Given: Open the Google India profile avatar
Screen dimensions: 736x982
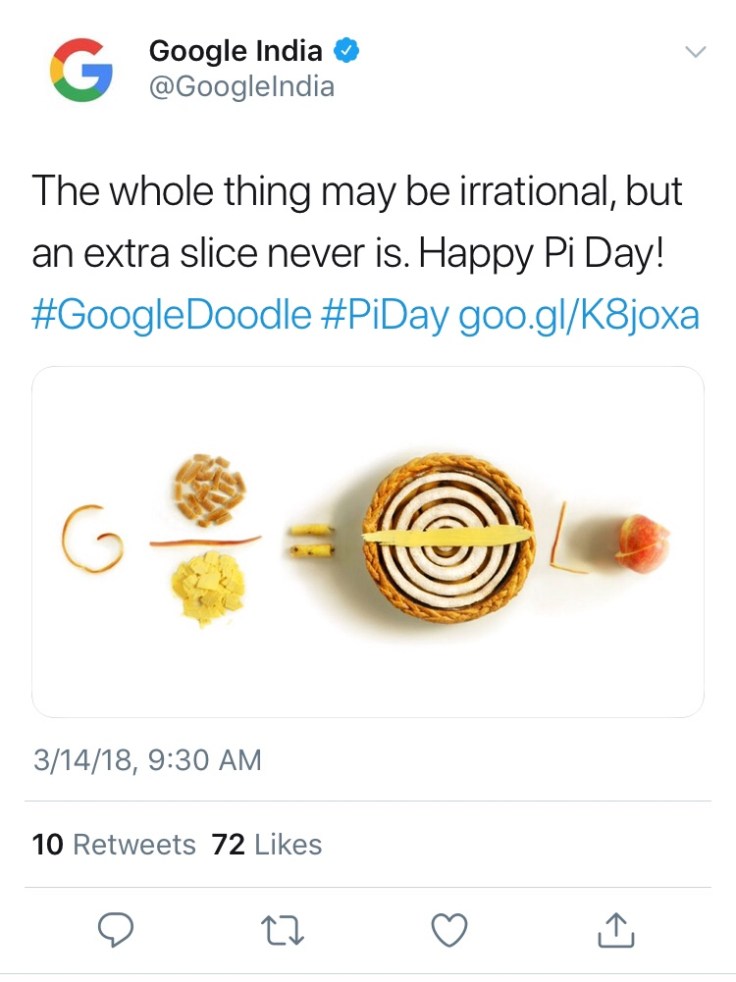Looking at the screenshot, I should click(x=81, y=69).
